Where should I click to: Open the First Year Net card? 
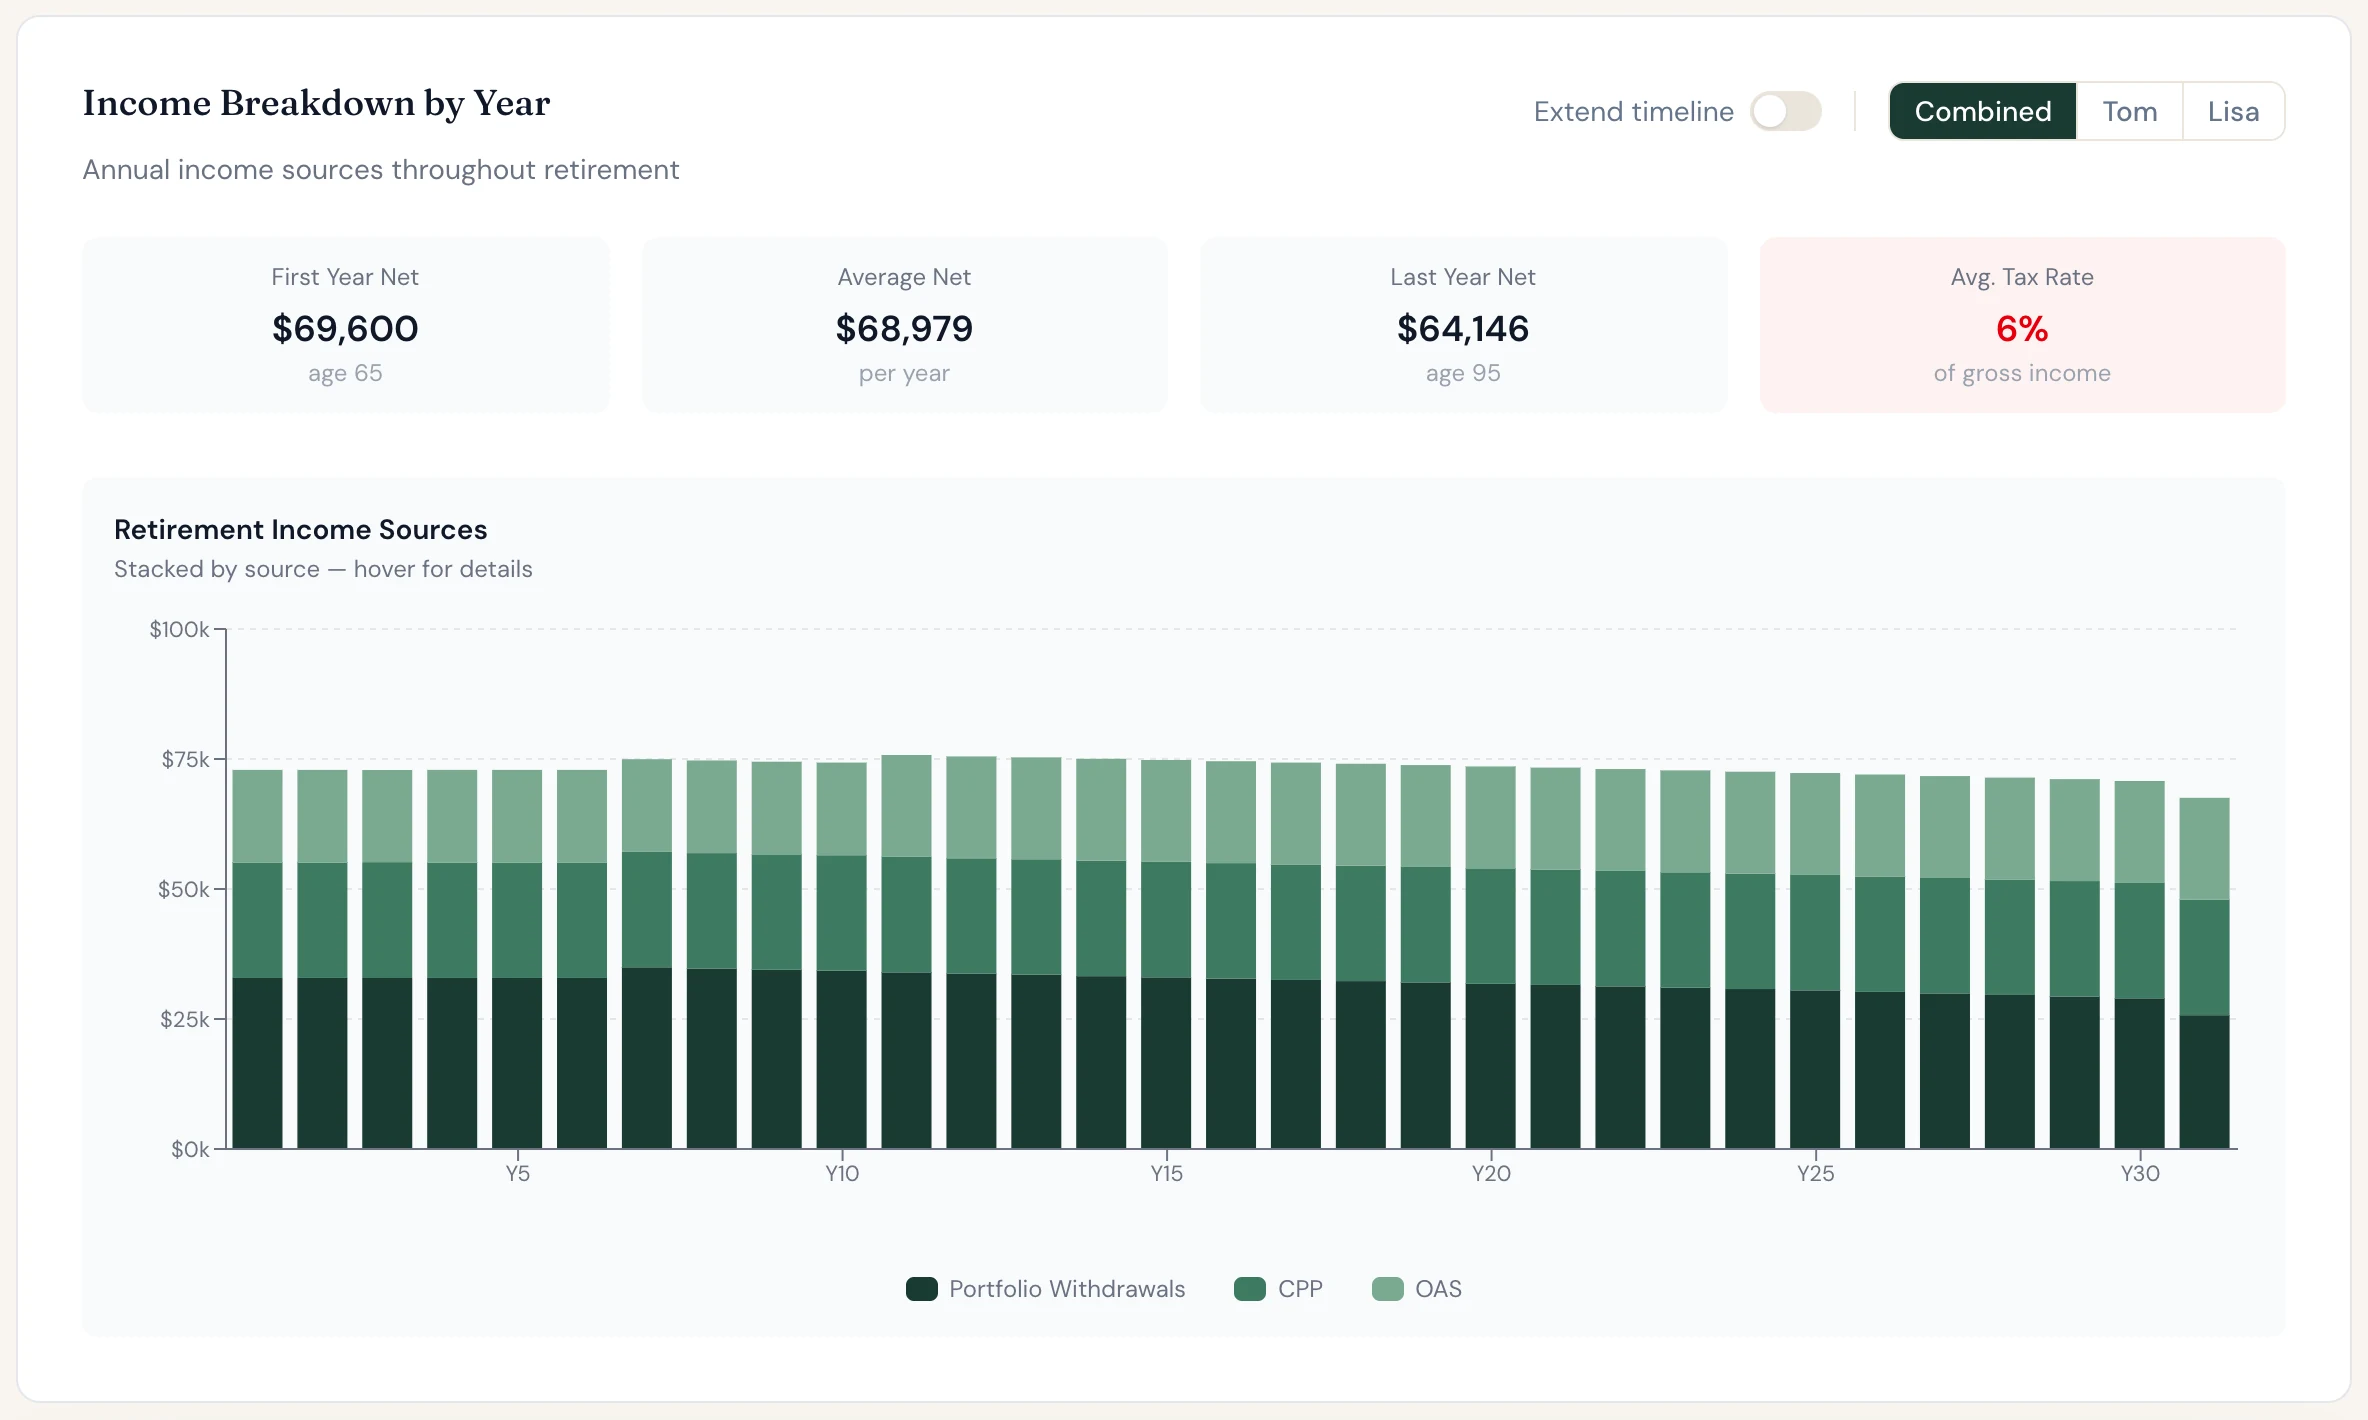345,325
